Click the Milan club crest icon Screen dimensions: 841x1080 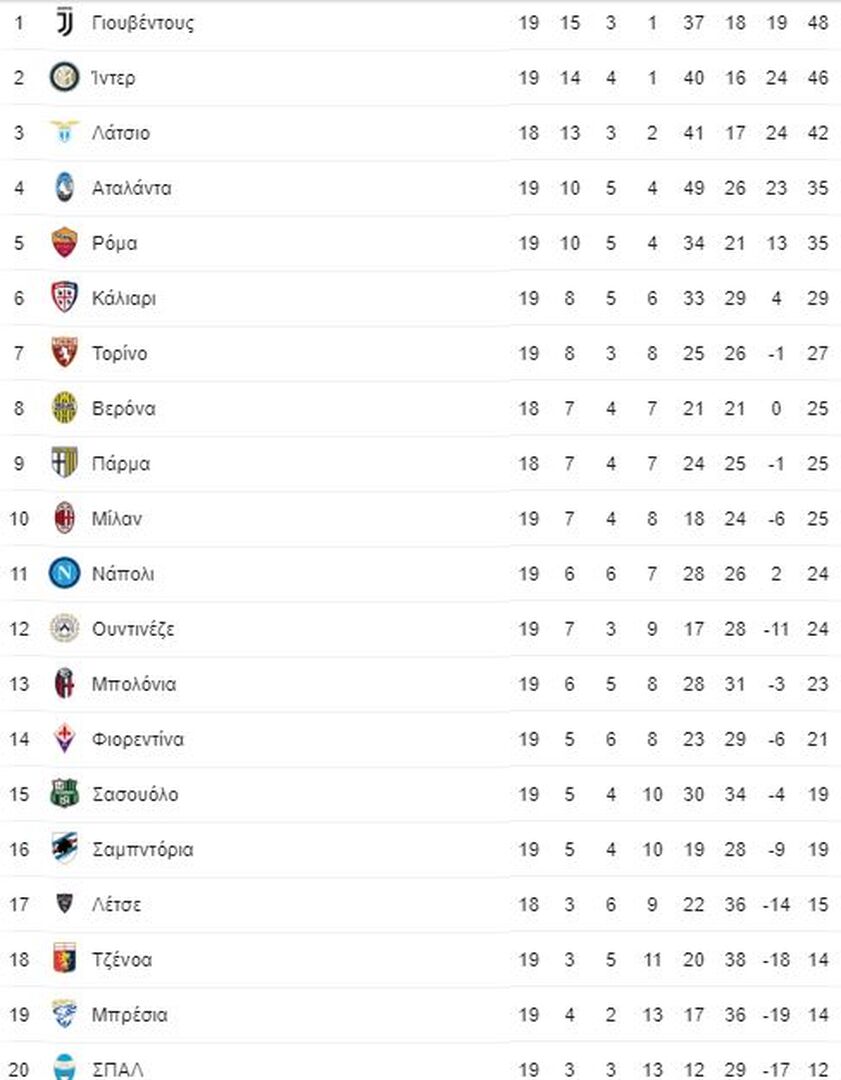click(x=64, y=519)
